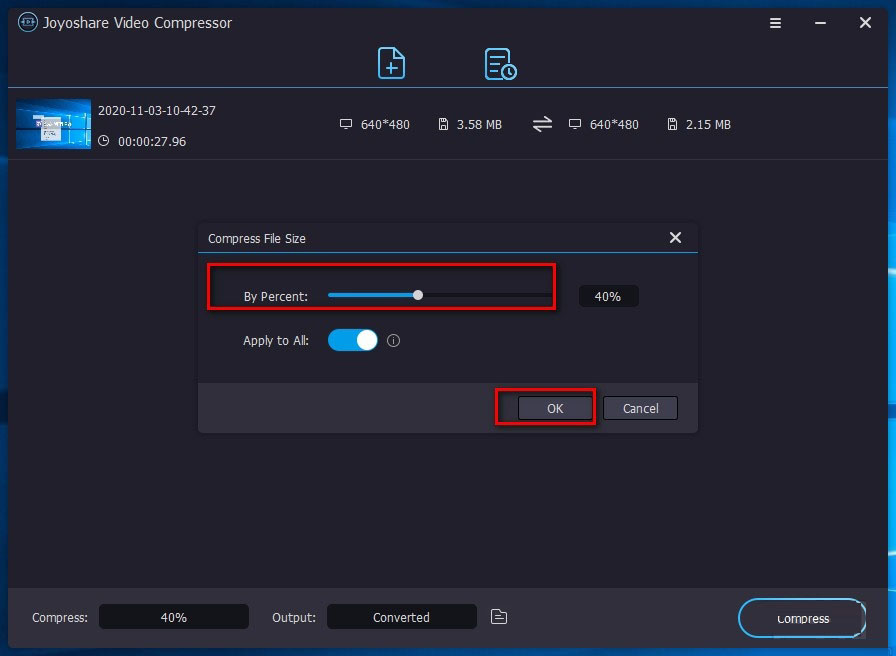
Task: Select the 2020-11-03-10-42-37 file entry
Action: point(157,110)
